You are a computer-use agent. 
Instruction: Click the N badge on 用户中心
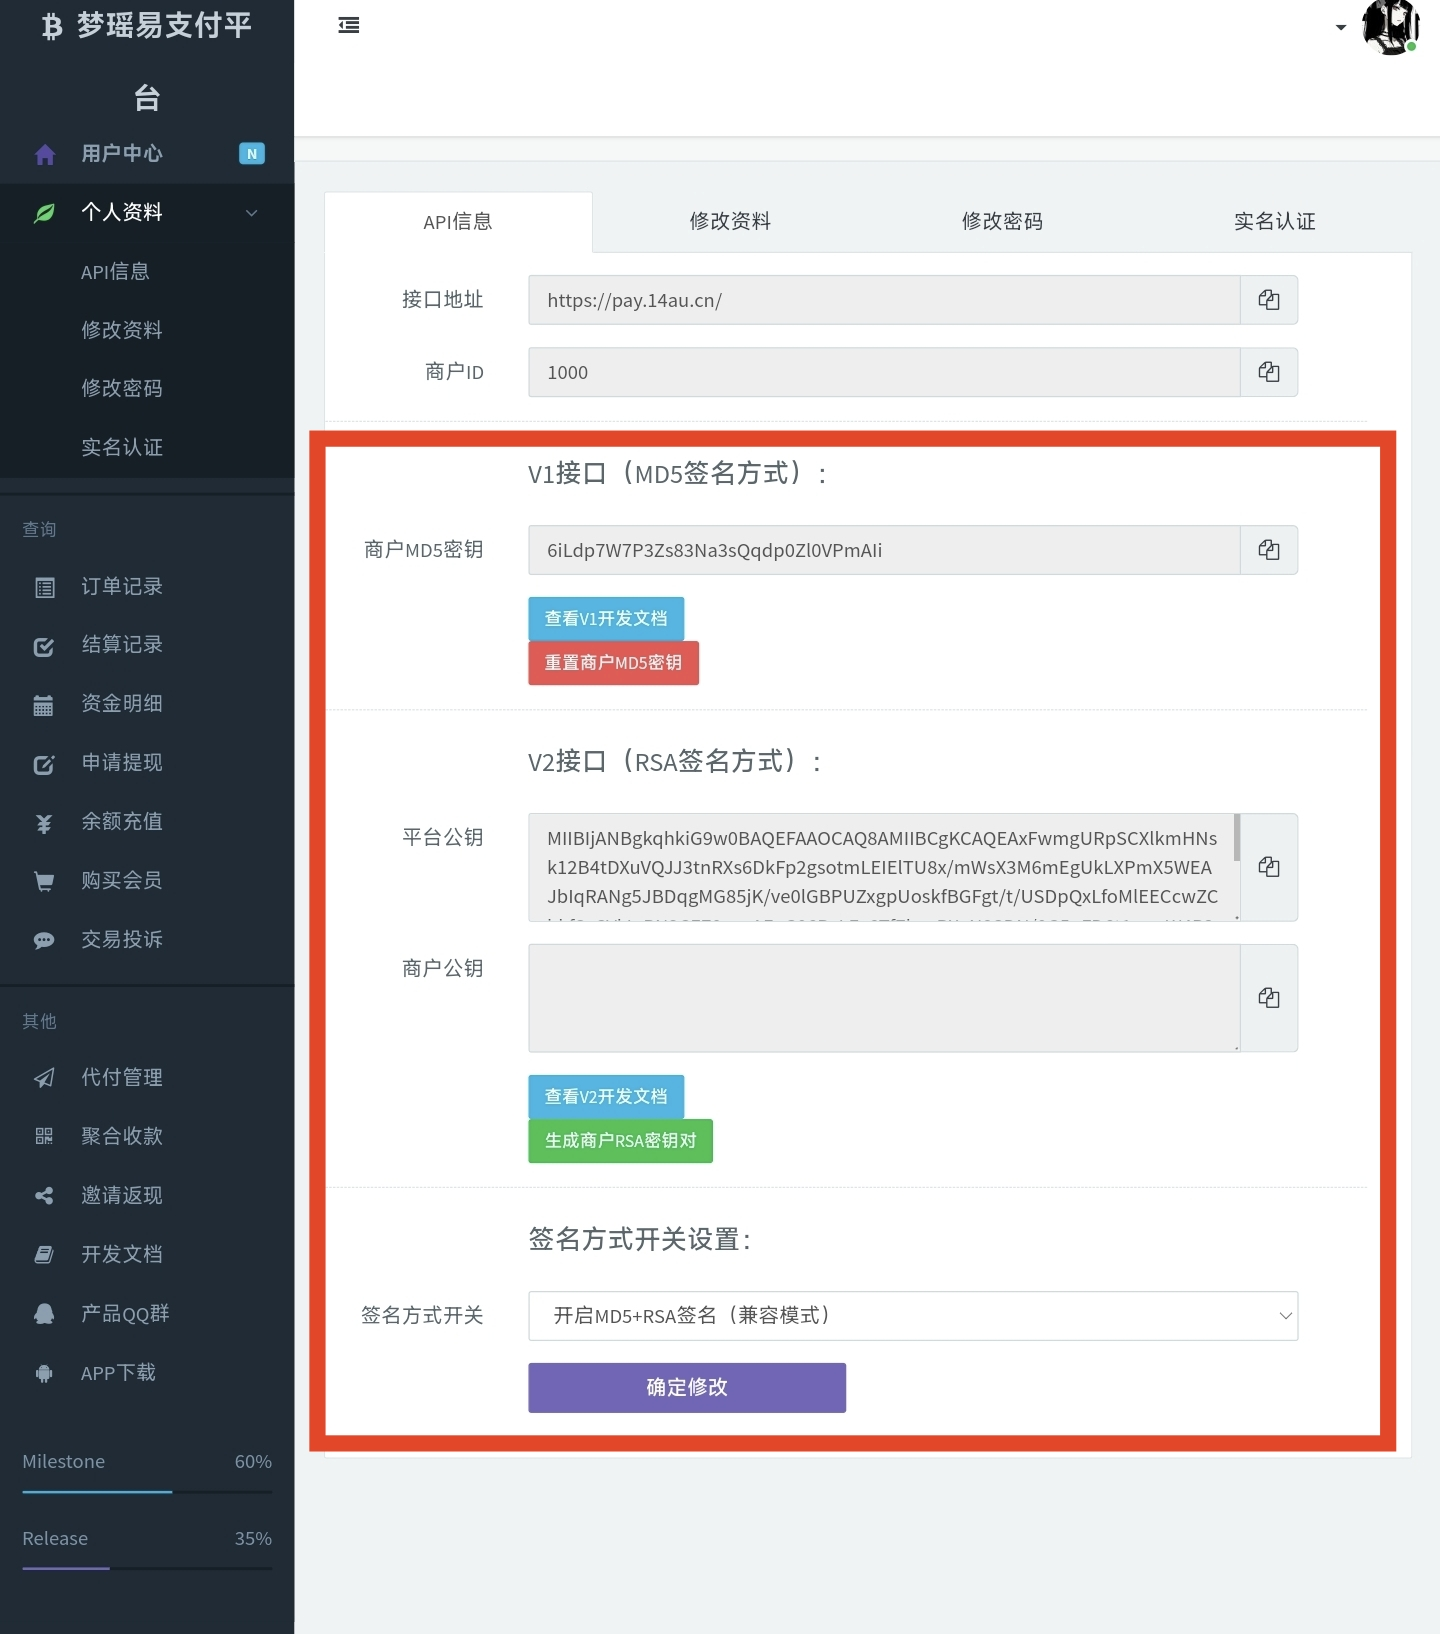pyautogui.click(x=252, y=153)
